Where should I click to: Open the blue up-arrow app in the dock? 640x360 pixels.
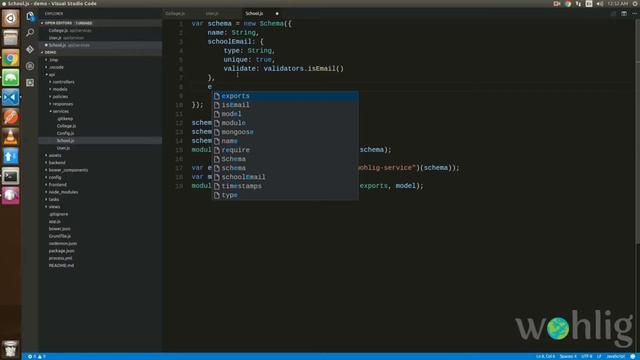point(11,156)
